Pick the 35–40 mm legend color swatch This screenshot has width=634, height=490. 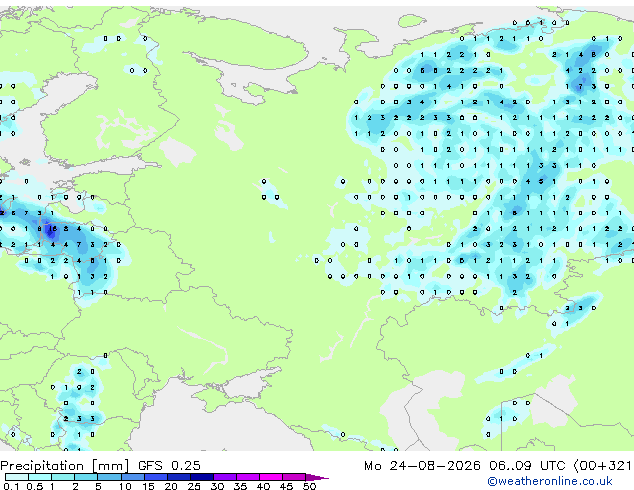[247, 477]
